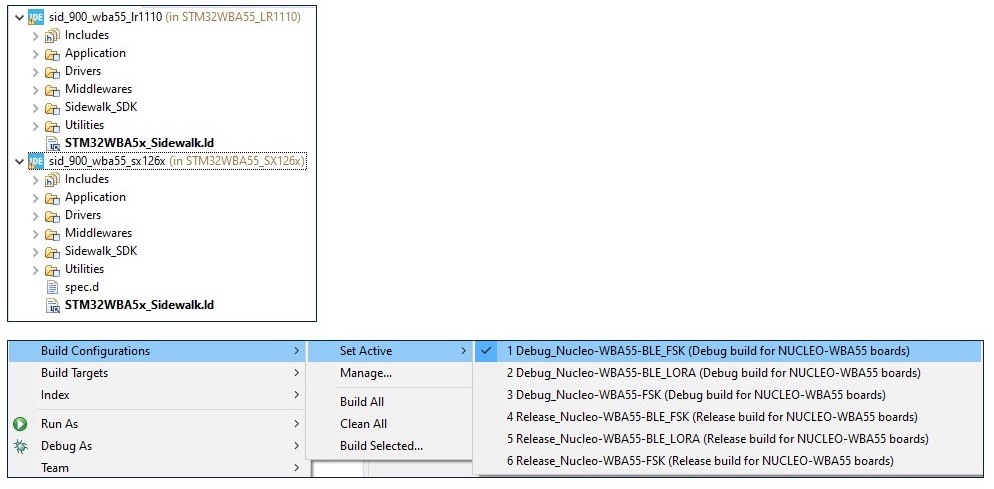Choose Build Selected... option
The height and width of the screenshot is (489, 994).
390,446
